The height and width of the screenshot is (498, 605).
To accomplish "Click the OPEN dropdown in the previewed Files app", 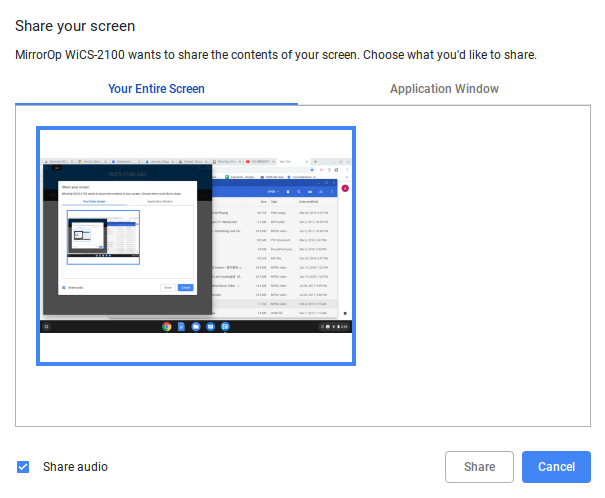I will click(271, 191).
